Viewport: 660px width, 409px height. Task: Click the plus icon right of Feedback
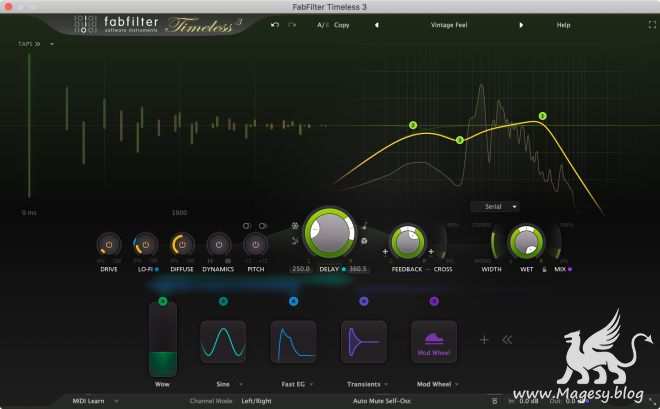click(x=431, y=252)
